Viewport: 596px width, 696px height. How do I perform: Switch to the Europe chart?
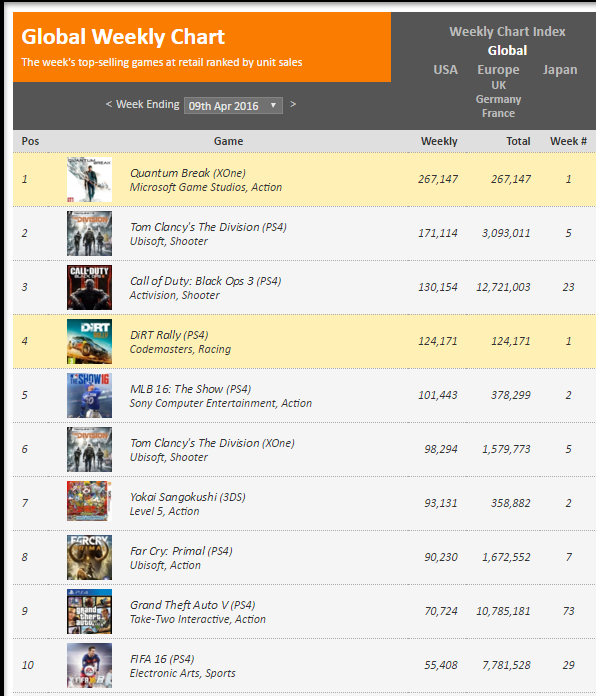tap(498, 70)
